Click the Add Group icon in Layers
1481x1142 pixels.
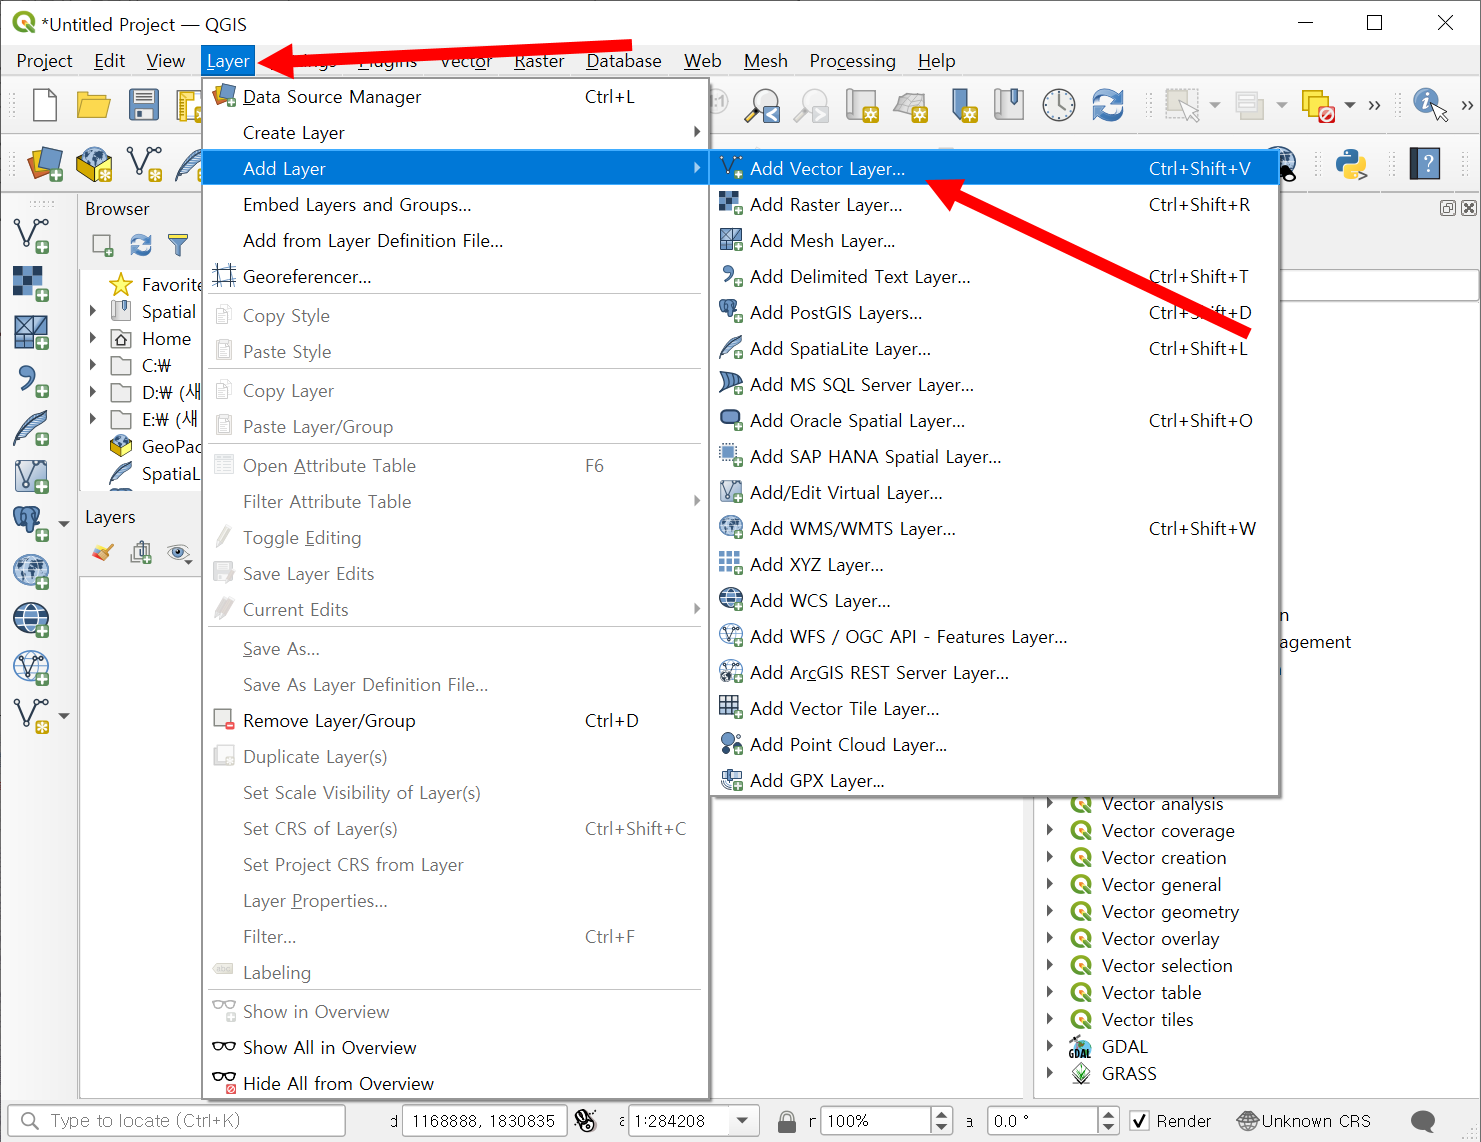141,552
